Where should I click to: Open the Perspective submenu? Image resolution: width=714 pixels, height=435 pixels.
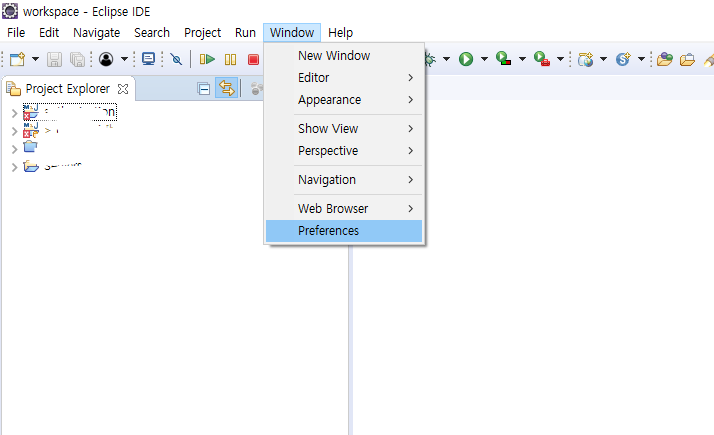pos(344,151)
